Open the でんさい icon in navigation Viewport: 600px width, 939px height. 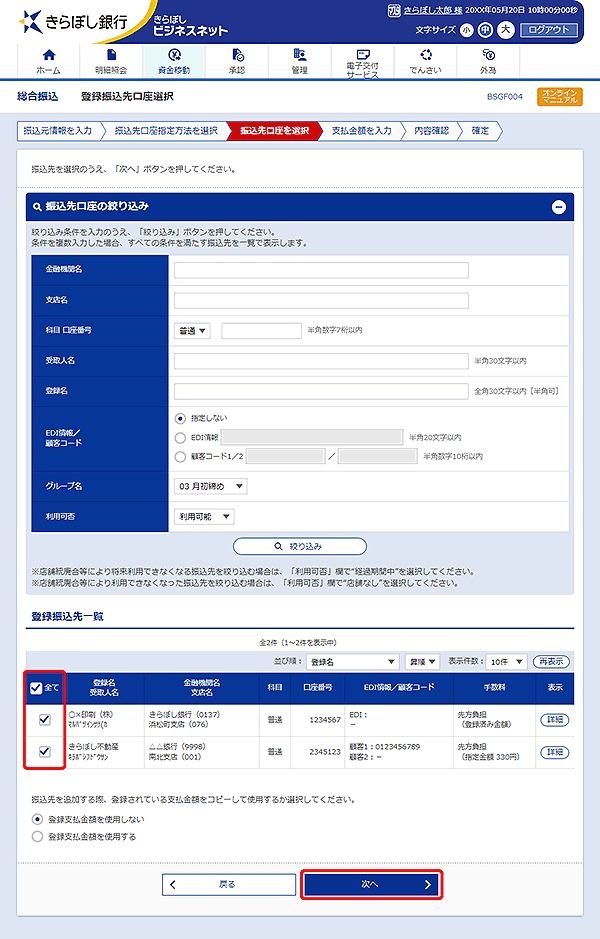pyautogui.click(x=425, y=55)
